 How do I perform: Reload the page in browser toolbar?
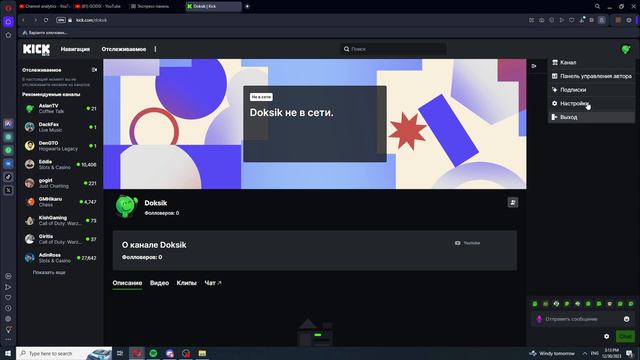tap(46, 20)
